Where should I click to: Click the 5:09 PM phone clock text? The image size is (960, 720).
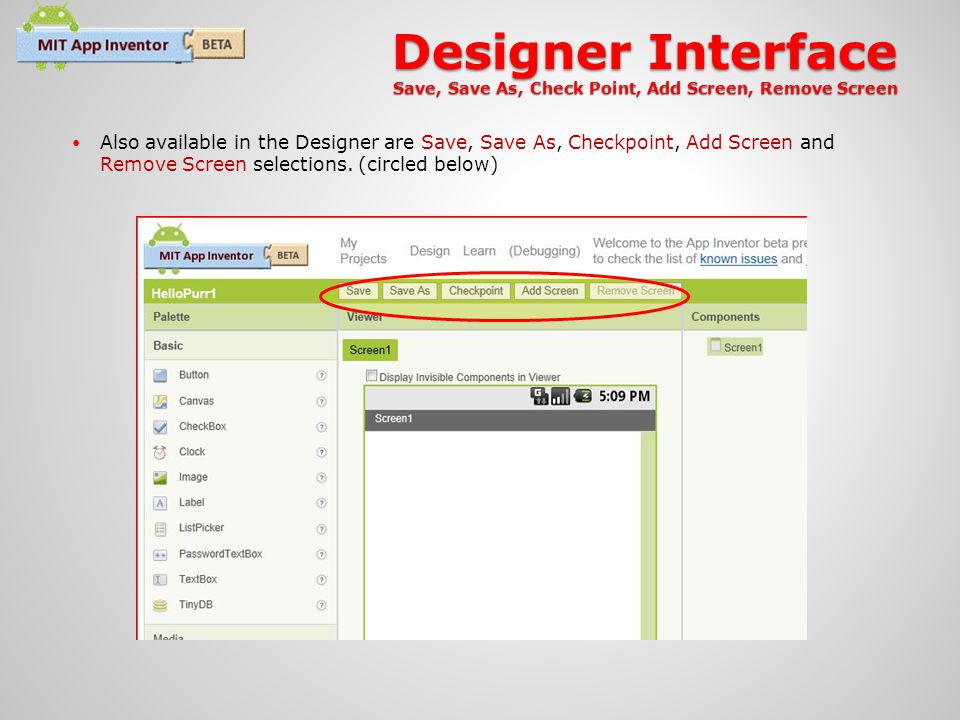pos(624,396)
